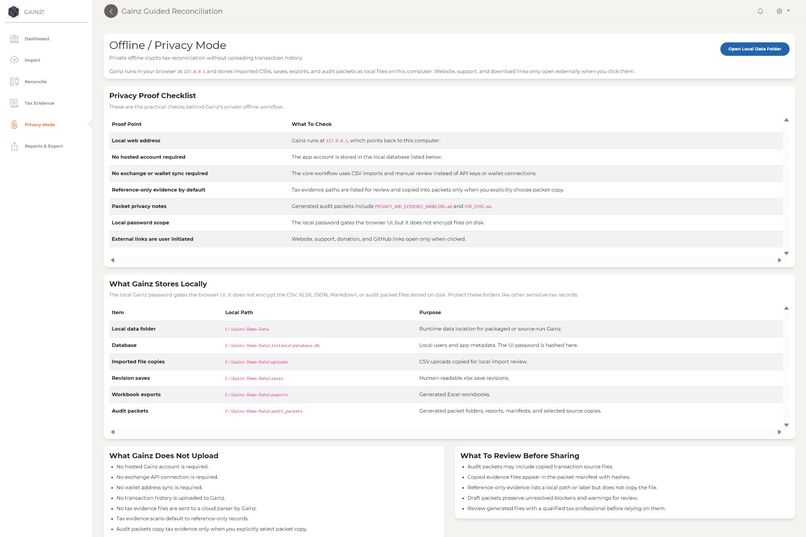806x537 pixels.
Task: Click the Database item cell
Action: (x=124, y=345)
